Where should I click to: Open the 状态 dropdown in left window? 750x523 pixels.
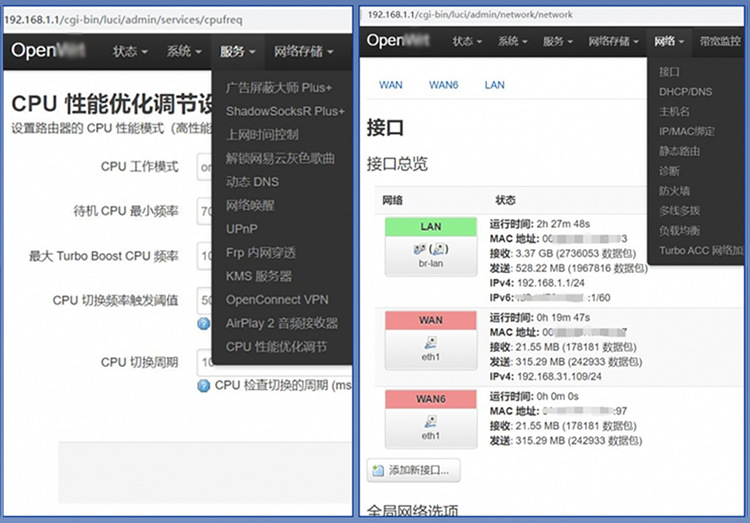pos(130,51)
